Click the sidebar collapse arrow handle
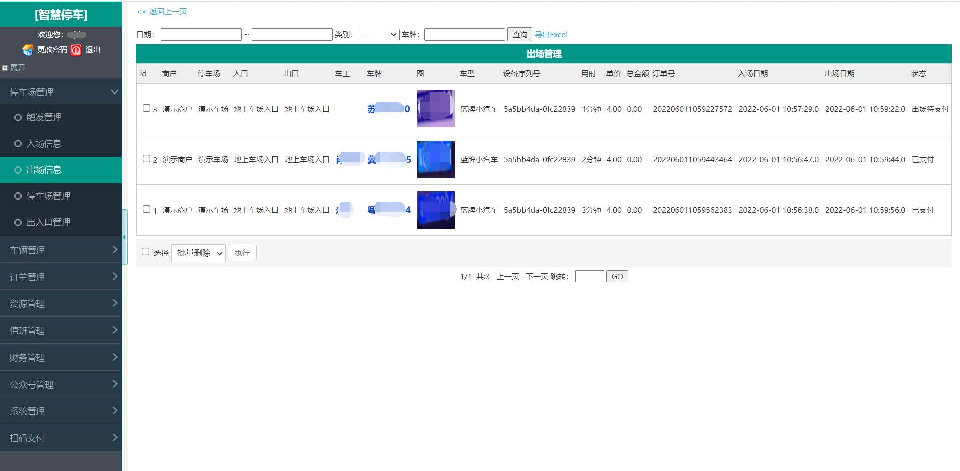The width and height of the screenshot is (960, 471). 125,236
